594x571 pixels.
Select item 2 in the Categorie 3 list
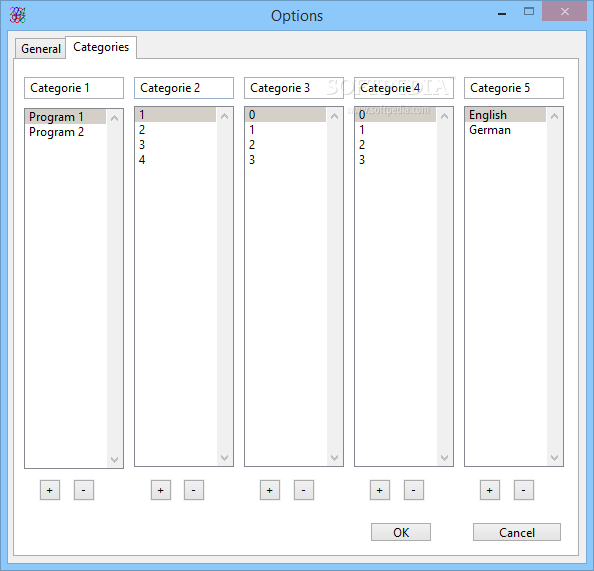[x=285, y=145]
